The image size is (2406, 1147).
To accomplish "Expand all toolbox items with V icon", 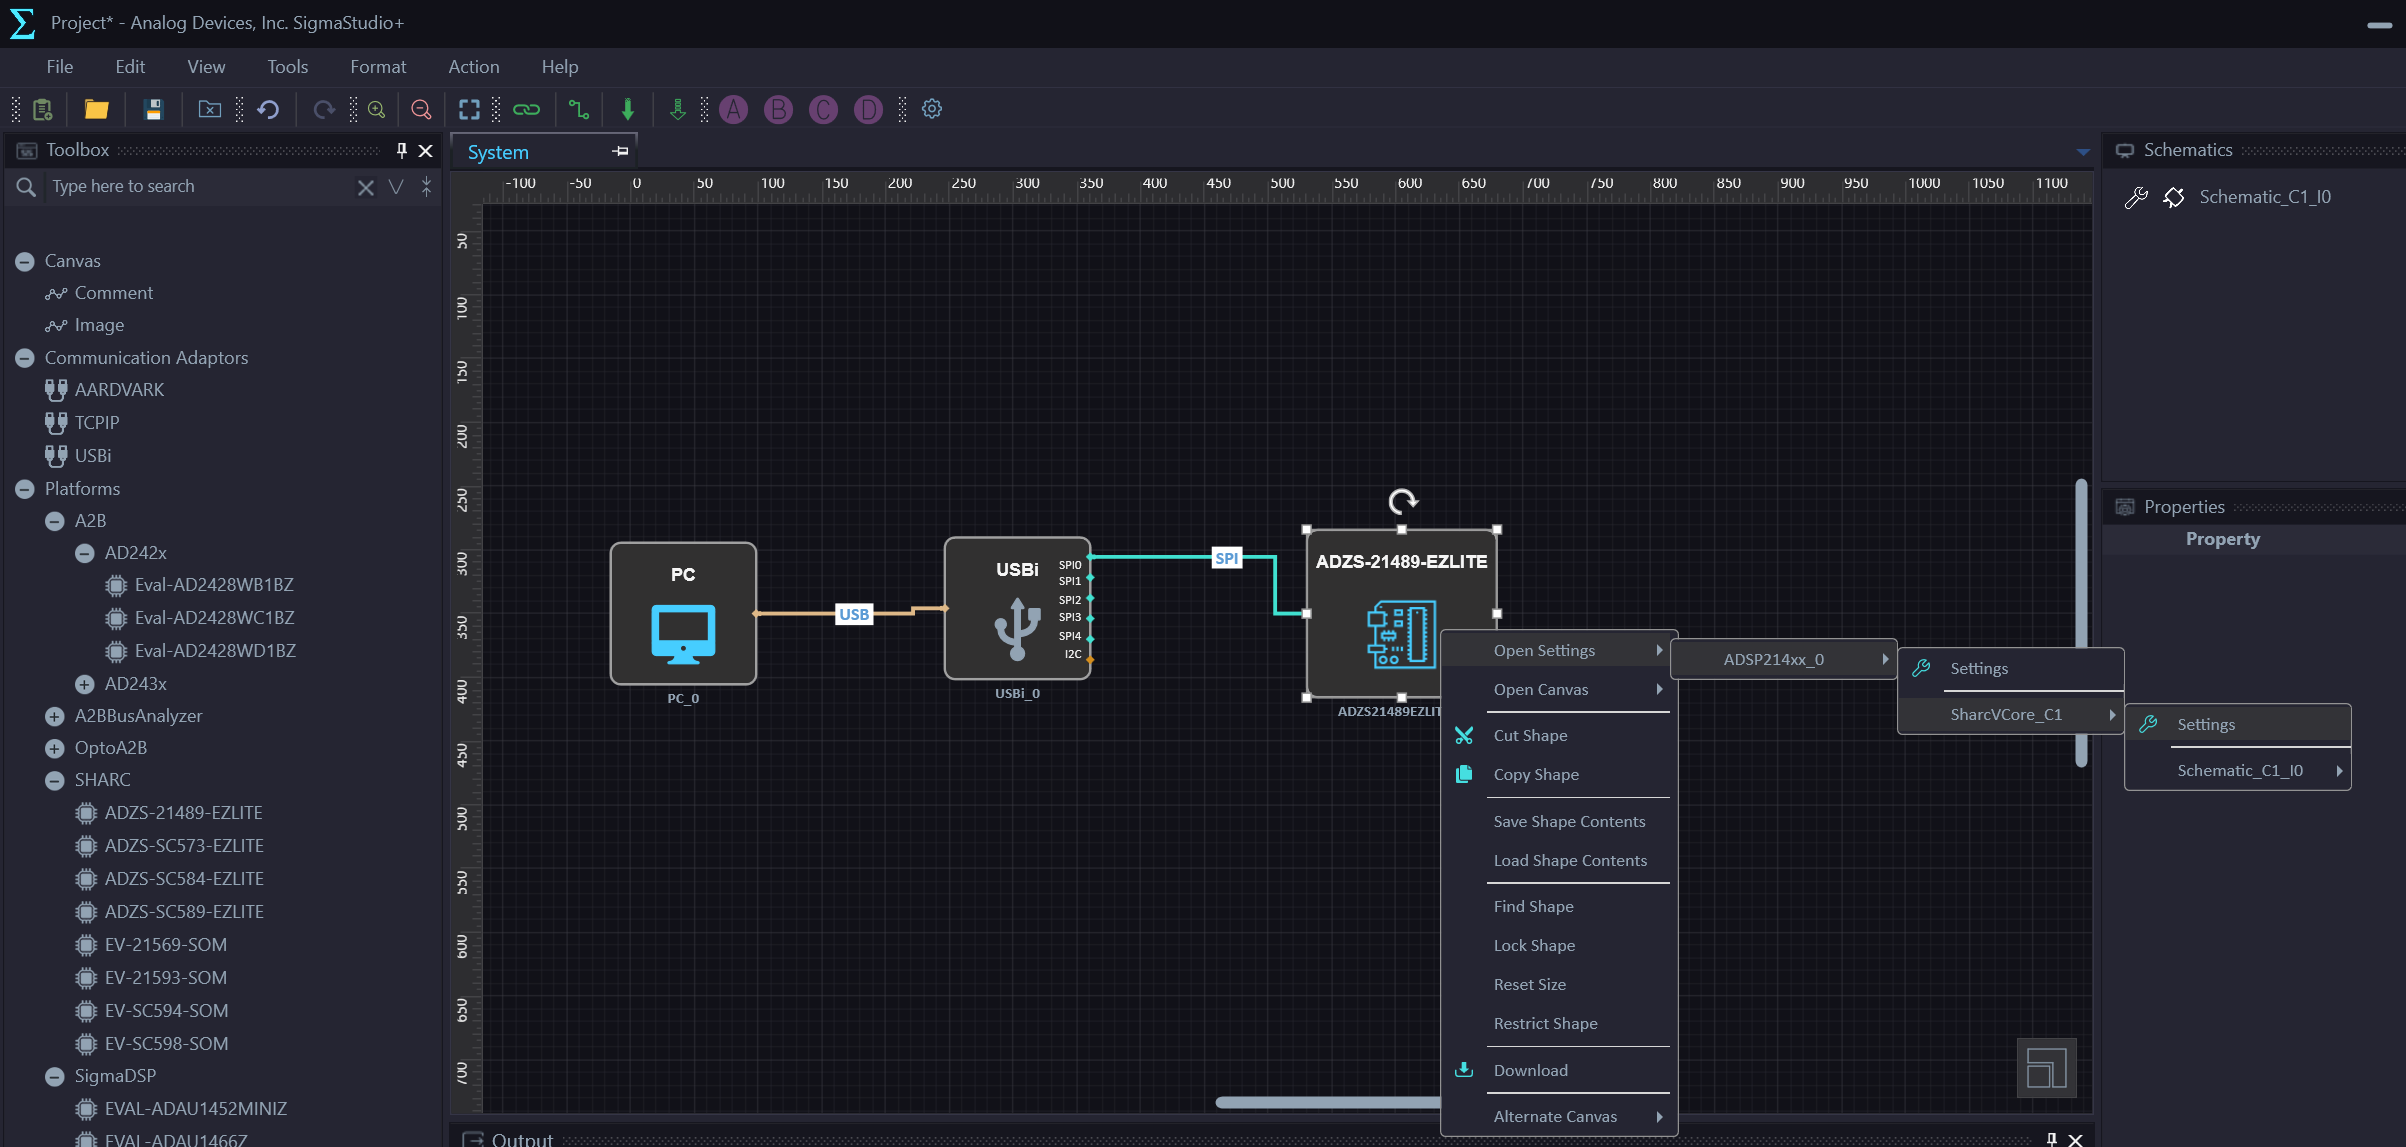I will click(396, 187).
